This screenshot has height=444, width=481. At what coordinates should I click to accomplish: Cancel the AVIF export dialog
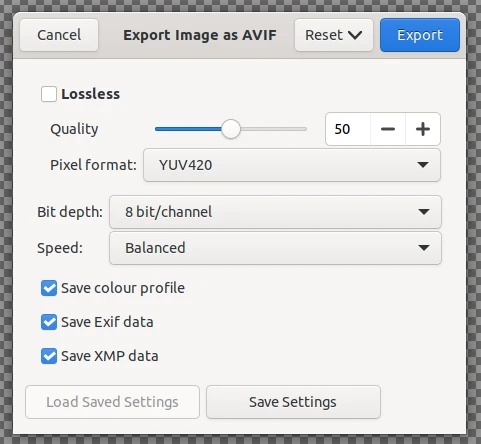click(59, 35)
